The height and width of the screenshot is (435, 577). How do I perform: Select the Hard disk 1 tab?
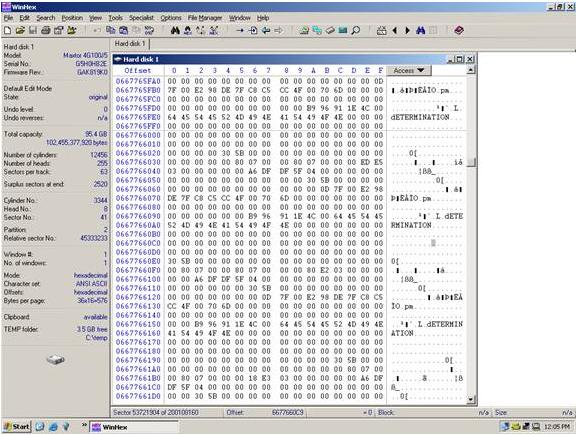(130, 44)
